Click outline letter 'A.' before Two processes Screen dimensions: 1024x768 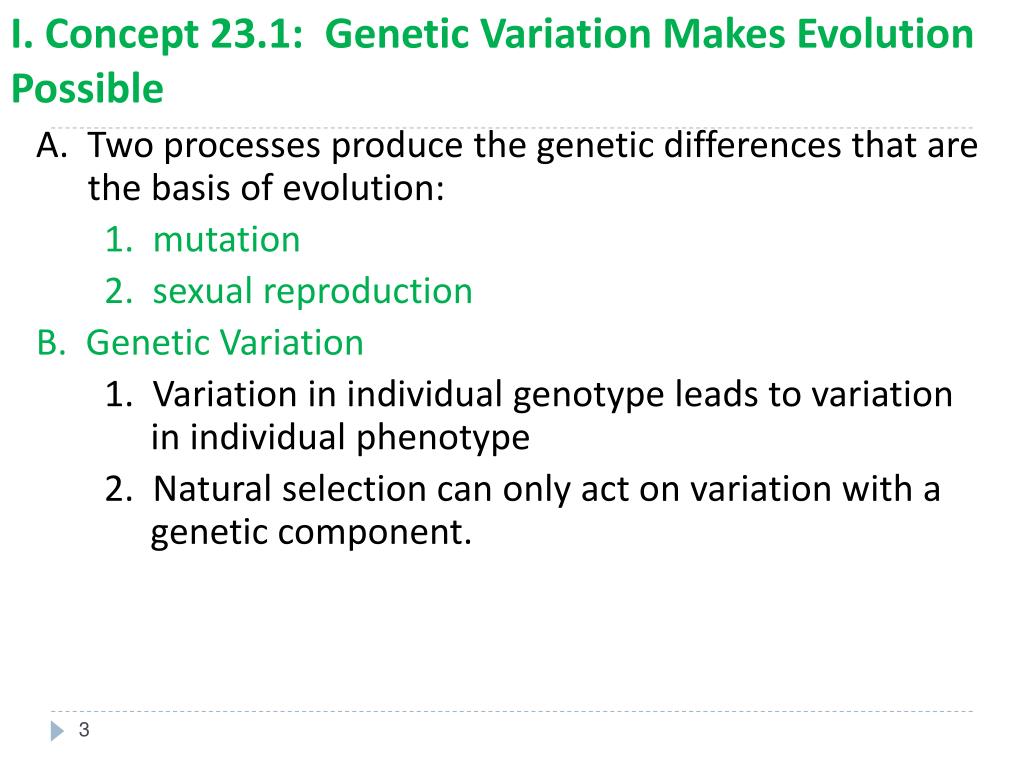point(52,145)
